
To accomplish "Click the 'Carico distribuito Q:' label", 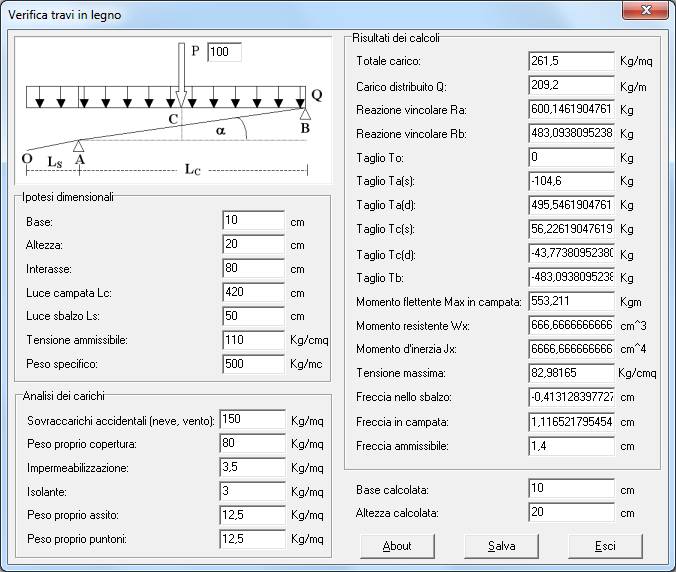I will [x=401, y=87].
